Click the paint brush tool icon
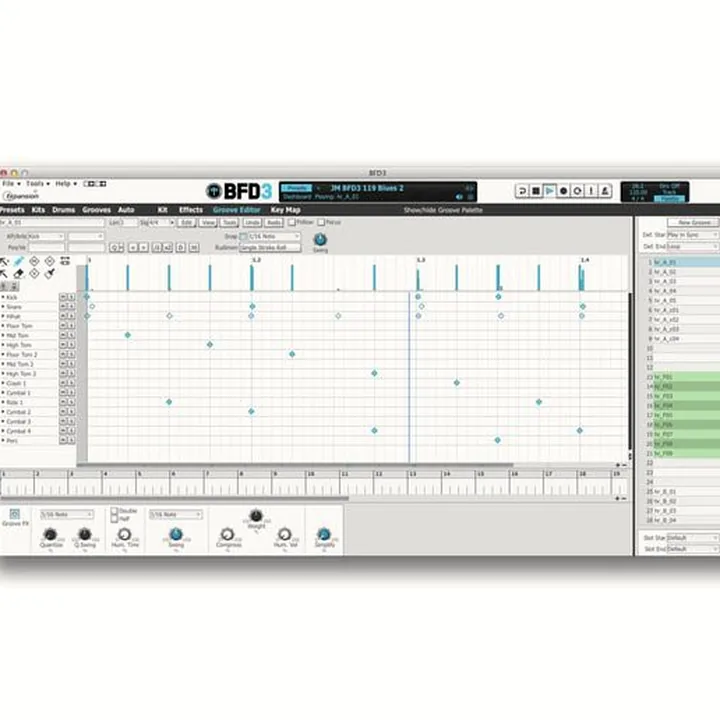This screenshot has height=720, width=720. (x=50, y=274)
